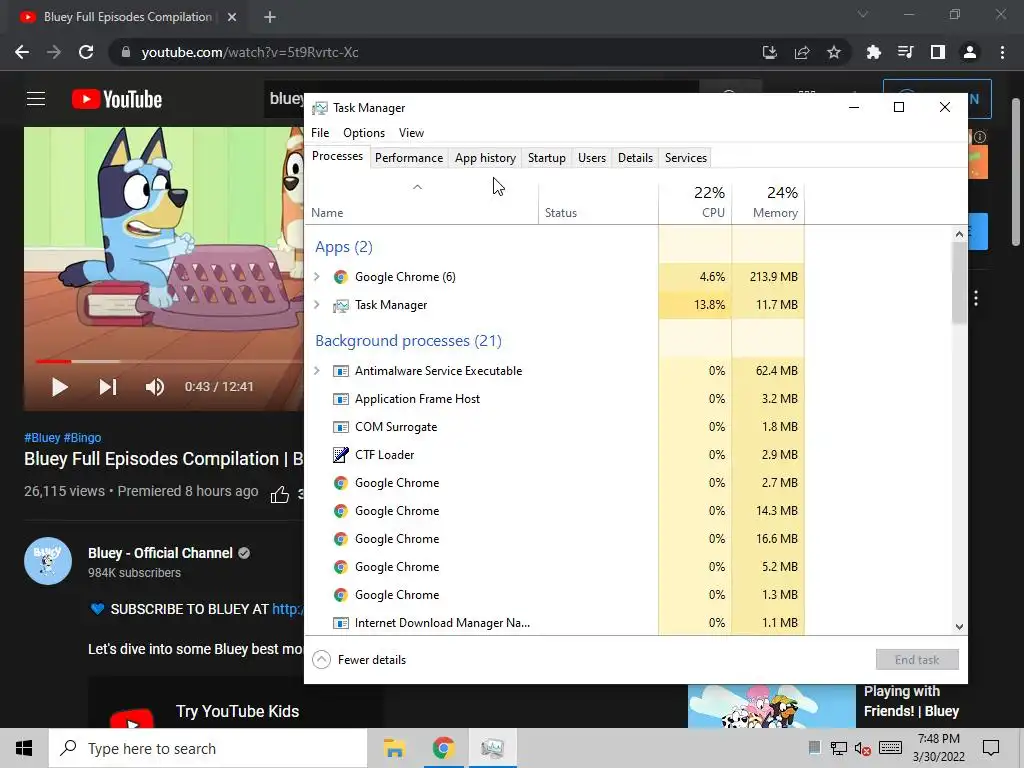
Task: Sort processes by Memory column
Action: click(x=768, y=202)
